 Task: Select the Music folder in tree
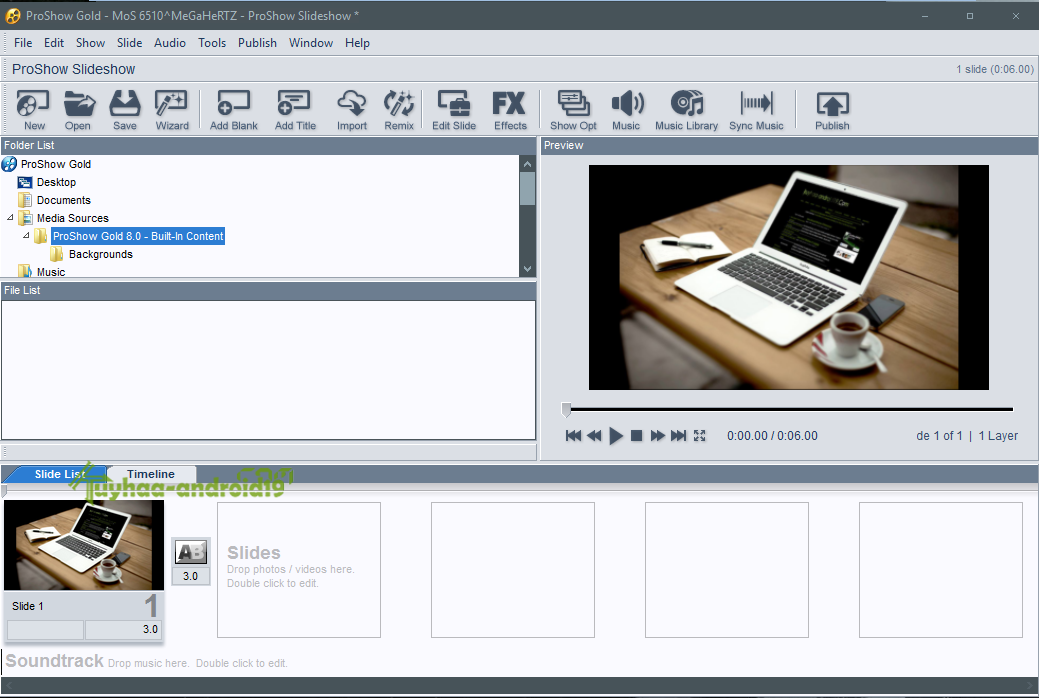pyautogui.click(x=51, y=272)
